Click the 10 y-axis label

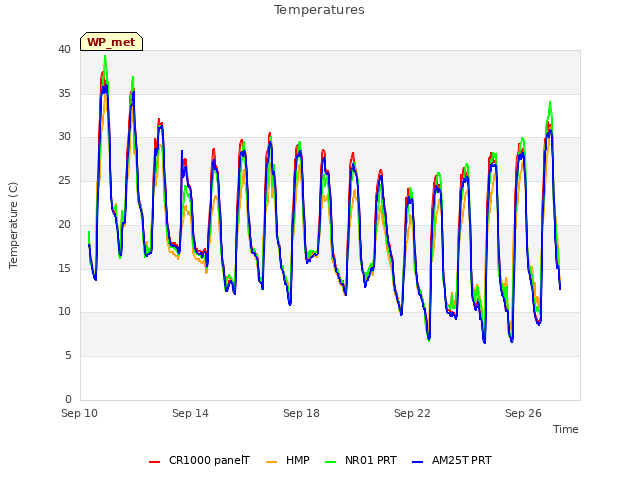64,312
